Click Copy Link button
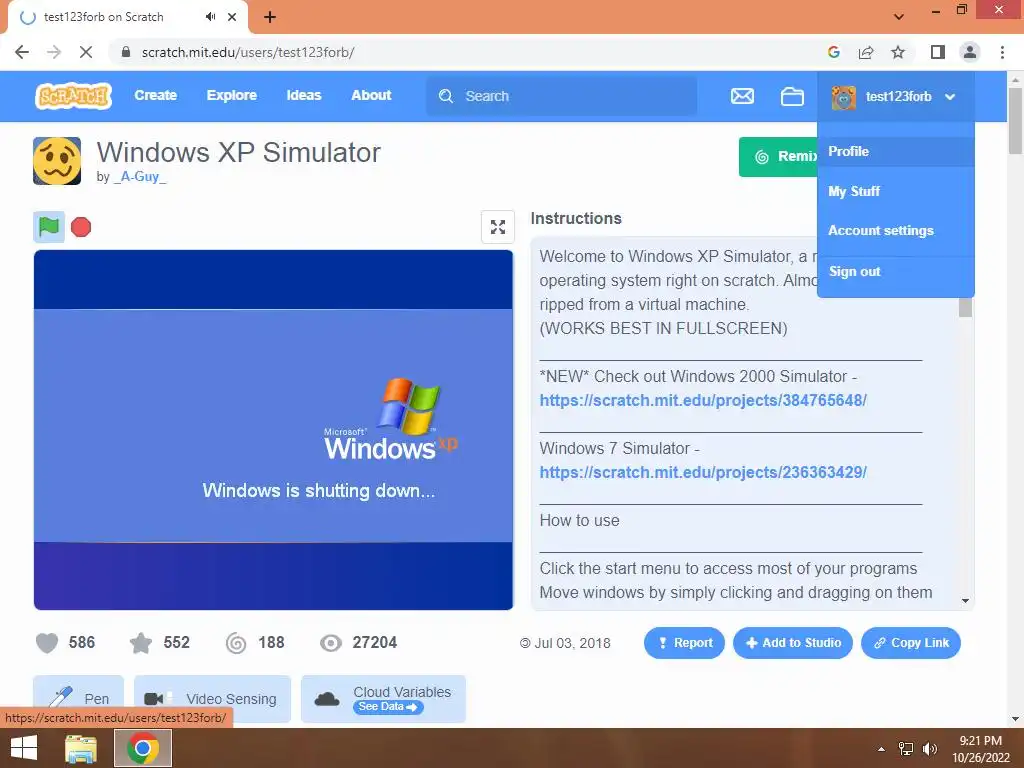The width and height of the screenshot is (1024, 768). click(x=911, y=643)
